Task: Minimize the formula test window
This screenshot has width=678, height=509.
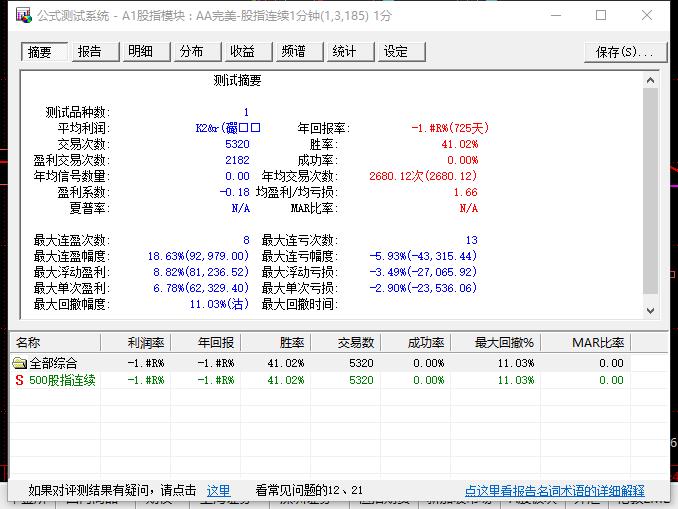Action: (x=556, y=16)
